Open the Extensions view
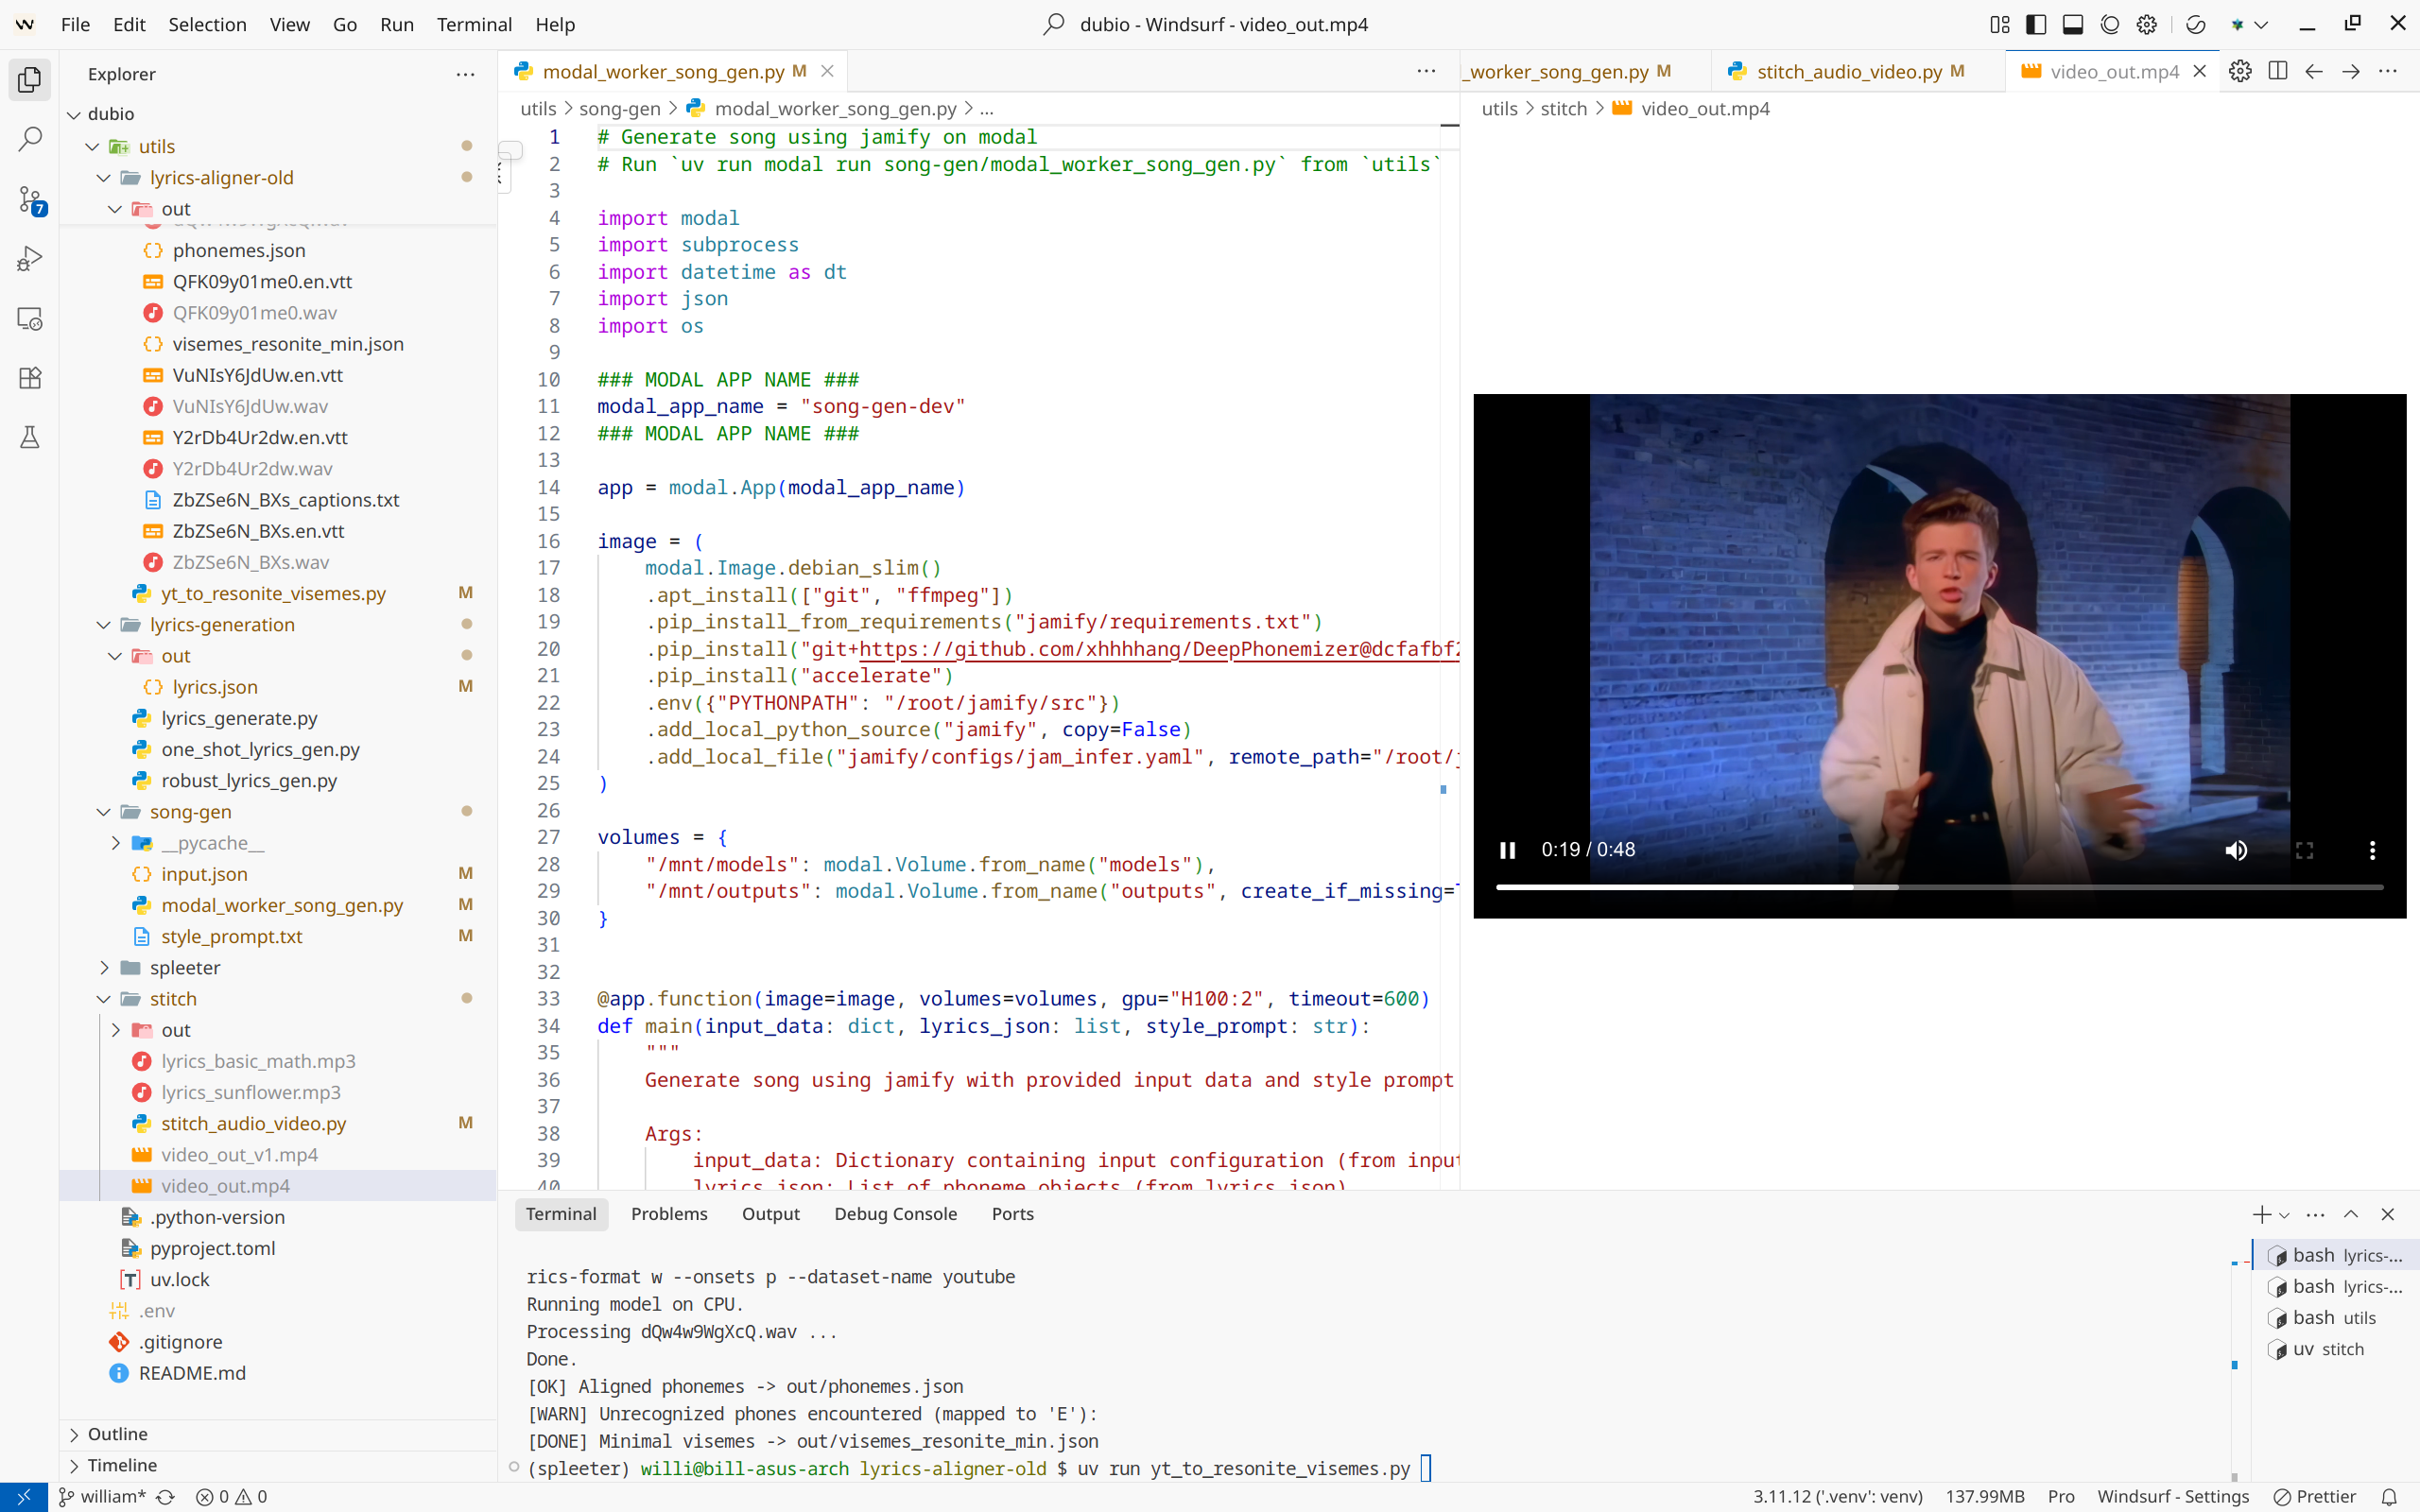The height and width of the screenshot is (1512, 2420). pos(30,378)
